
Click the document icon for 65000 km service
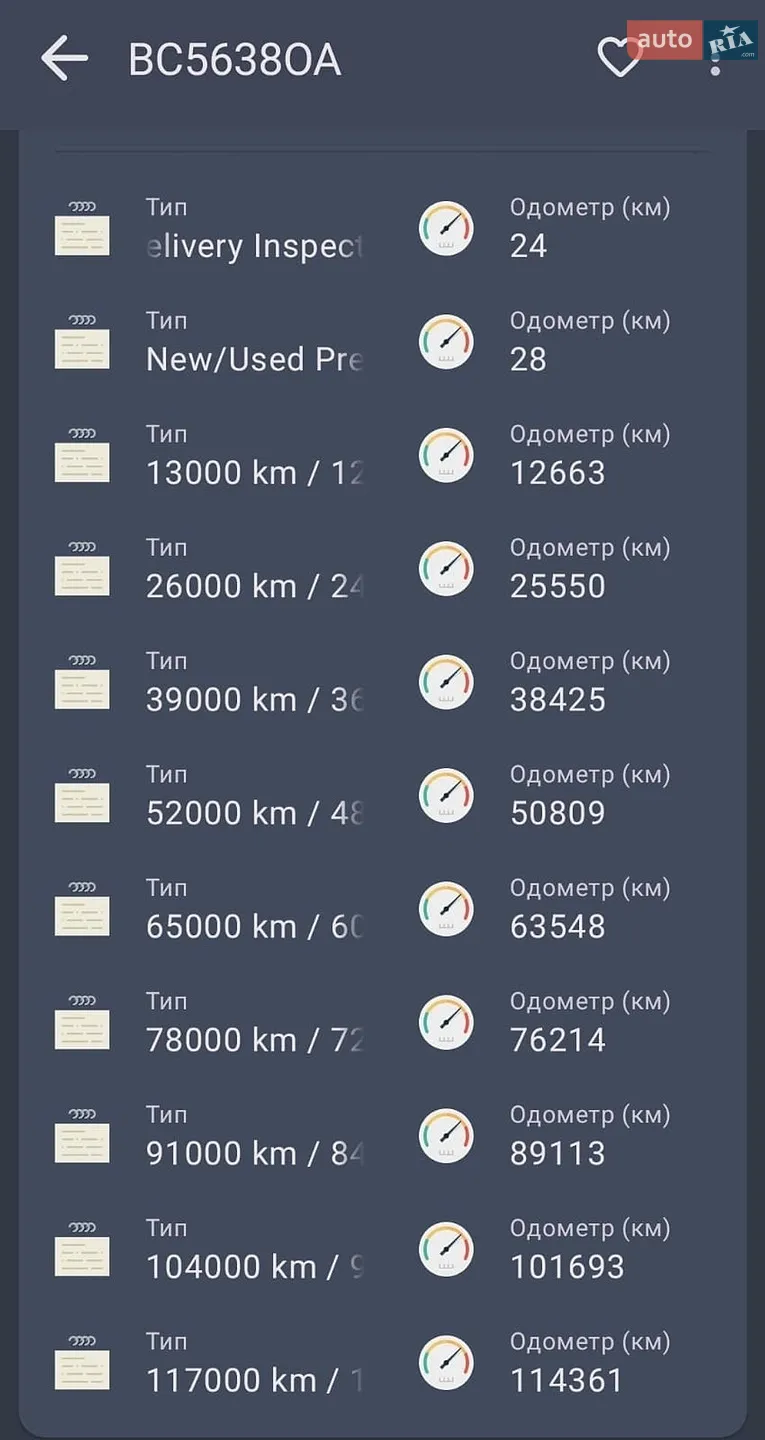82,908
